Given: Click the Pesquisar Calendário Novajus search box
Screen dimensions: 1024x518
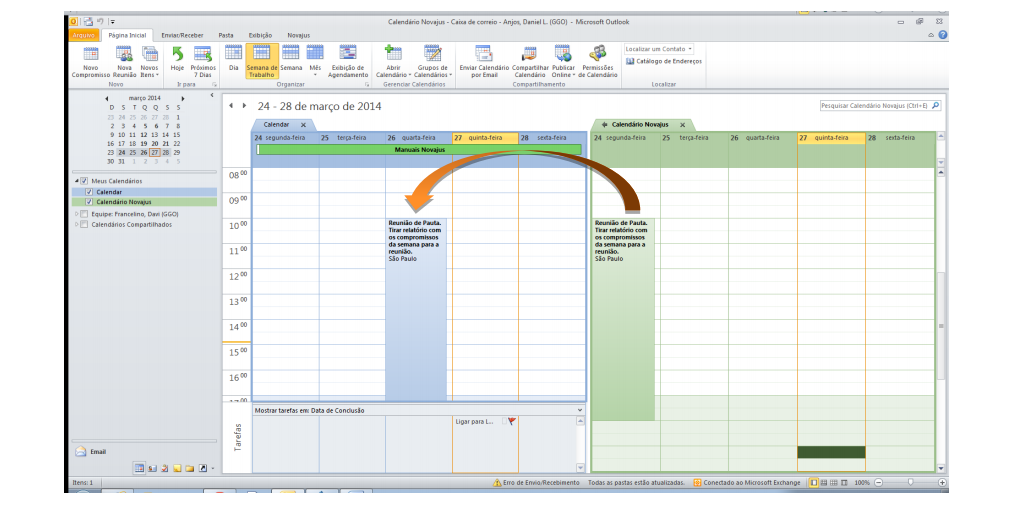Looking at the screenshot, I should (x=880, y=105).
